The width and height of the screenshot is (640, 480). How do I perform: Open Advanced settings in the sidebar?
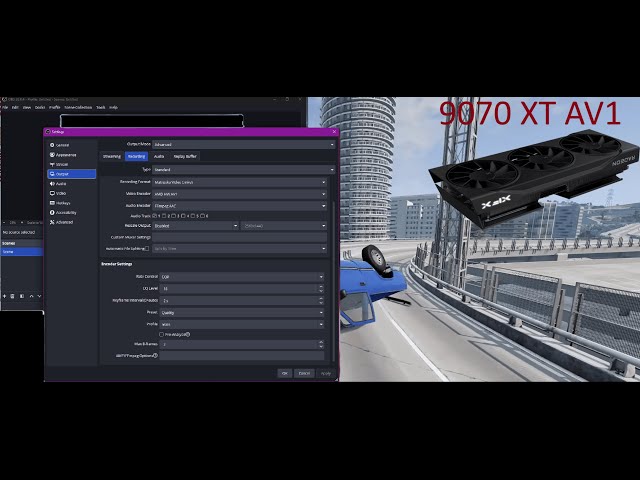tap(71, 222)
